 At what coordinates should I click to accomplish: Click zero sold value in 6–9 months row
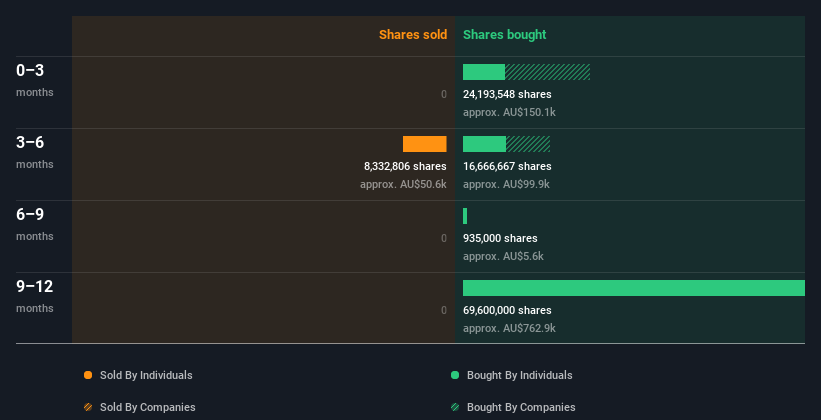444,238
